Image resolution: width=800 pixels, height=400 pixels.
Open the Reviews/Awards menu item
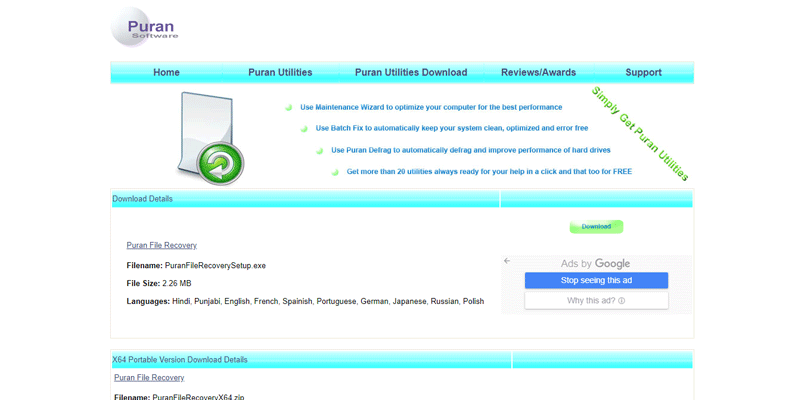click(x=538, y=72)
